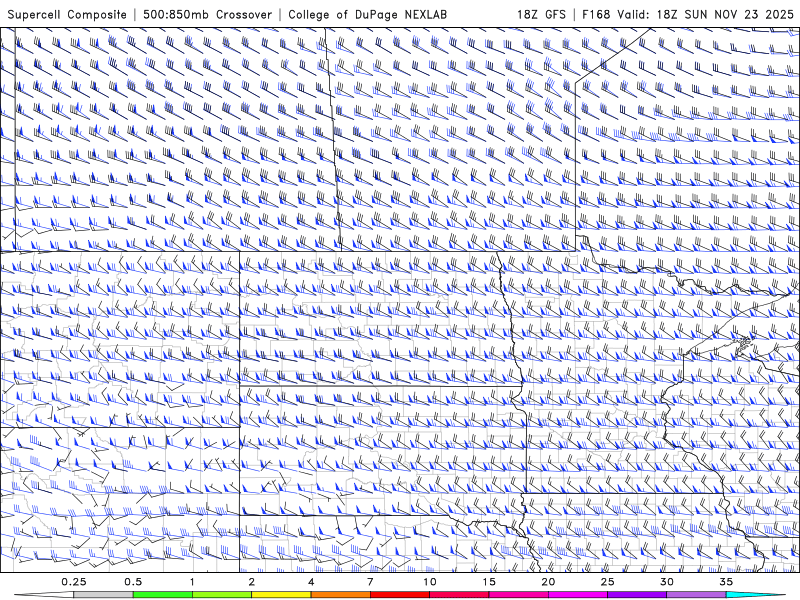Click the '25' legend value
800x600 pixels.
(607, 582)
